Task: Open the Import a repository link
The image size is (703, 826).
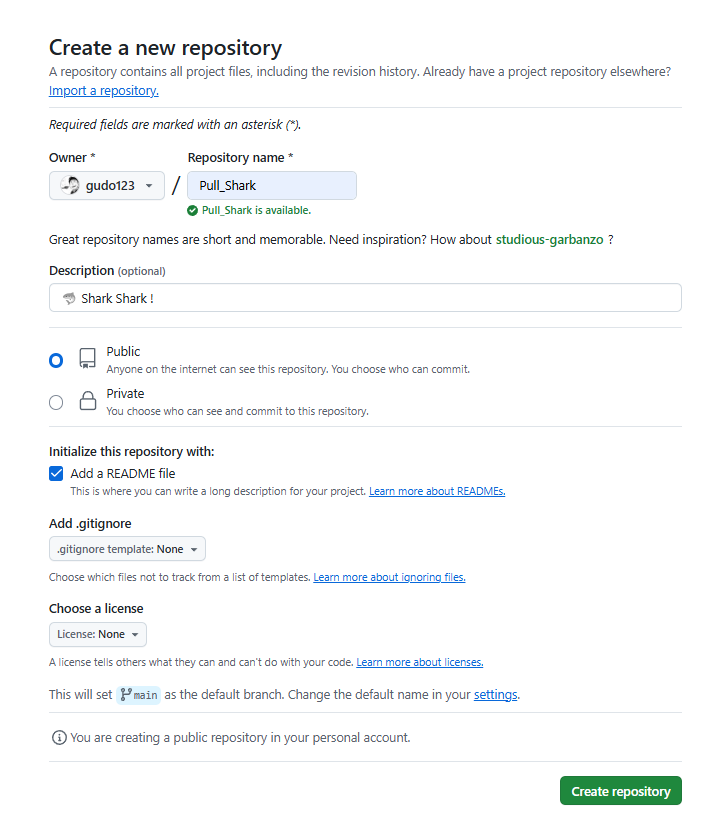Action: (x=104, y=91)
